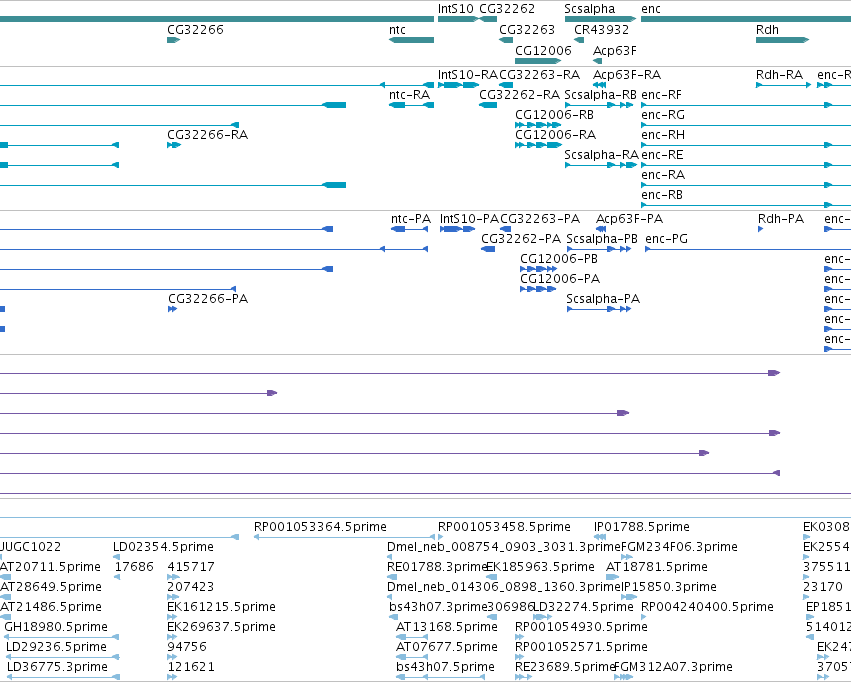Viewport: 851px width, 682px height.
Task: Click the CR43932 gene label
Action: (x=601, y=30)
